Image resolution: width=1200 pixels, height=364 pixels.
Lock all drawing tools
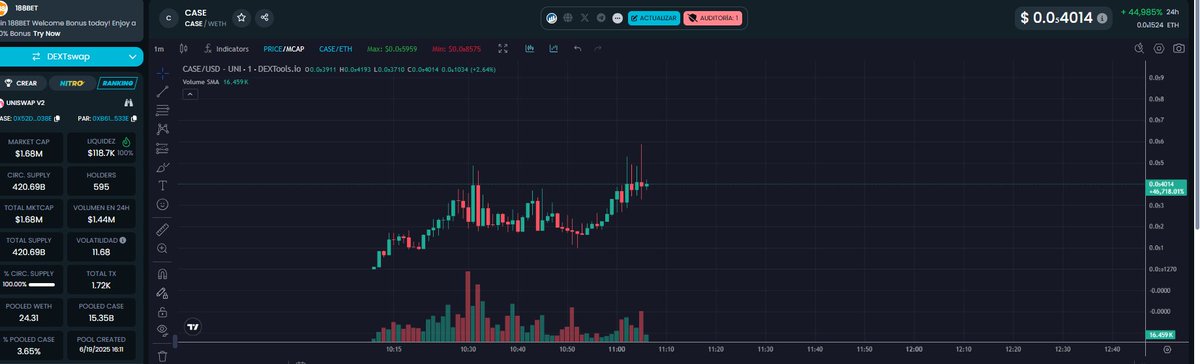pyautogui.click(x=162, y=311)
